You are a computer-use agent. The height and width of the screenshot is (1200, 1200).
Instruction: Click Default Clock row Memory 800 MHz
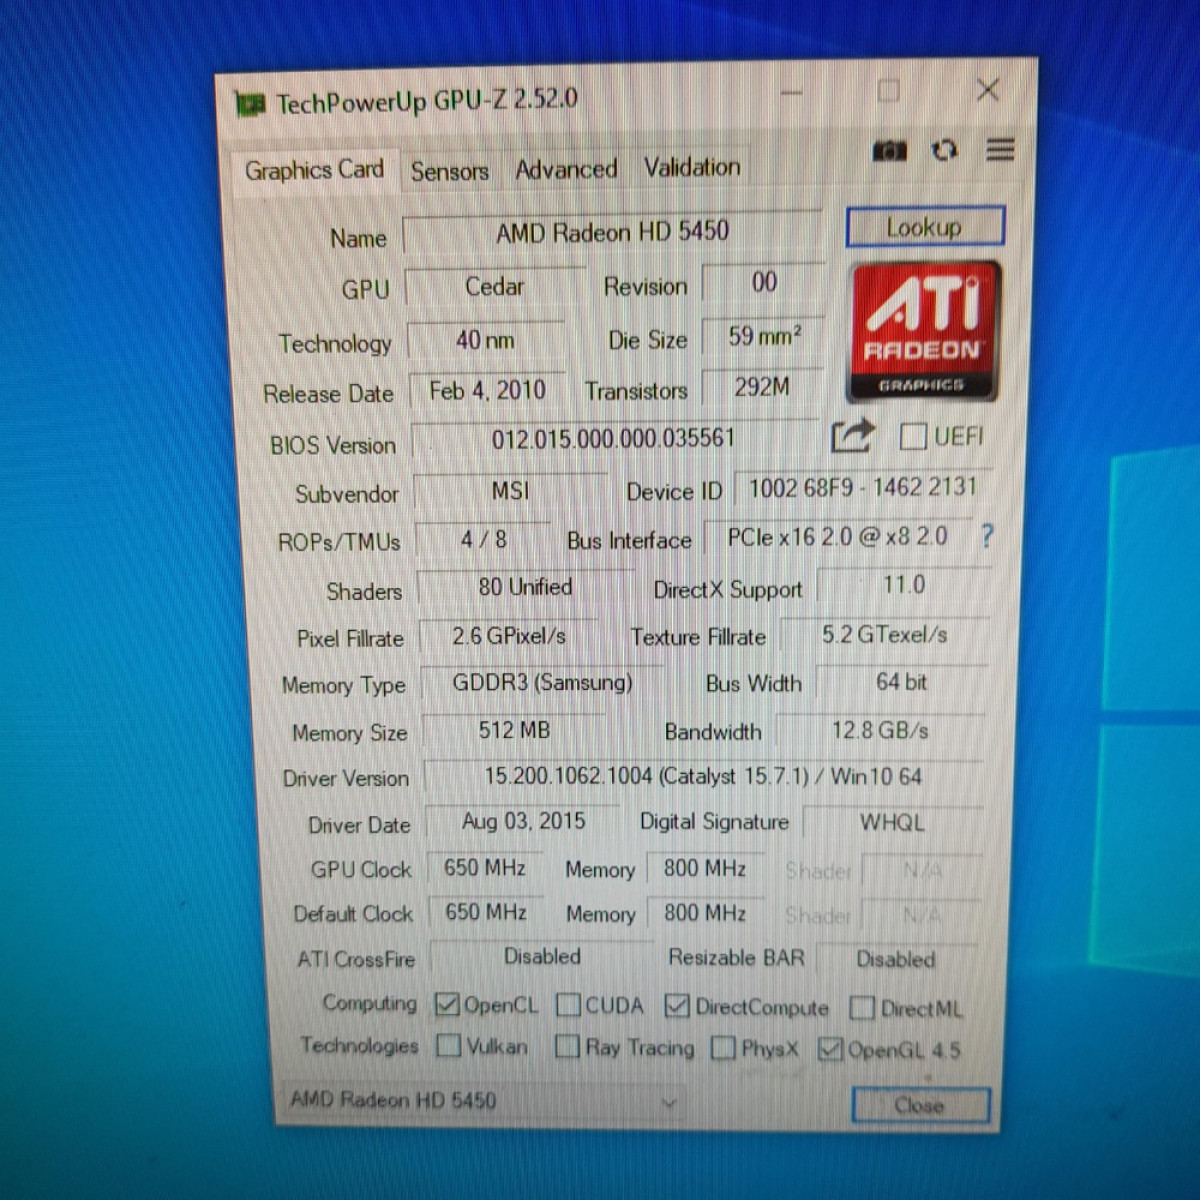tap(705, 913)
